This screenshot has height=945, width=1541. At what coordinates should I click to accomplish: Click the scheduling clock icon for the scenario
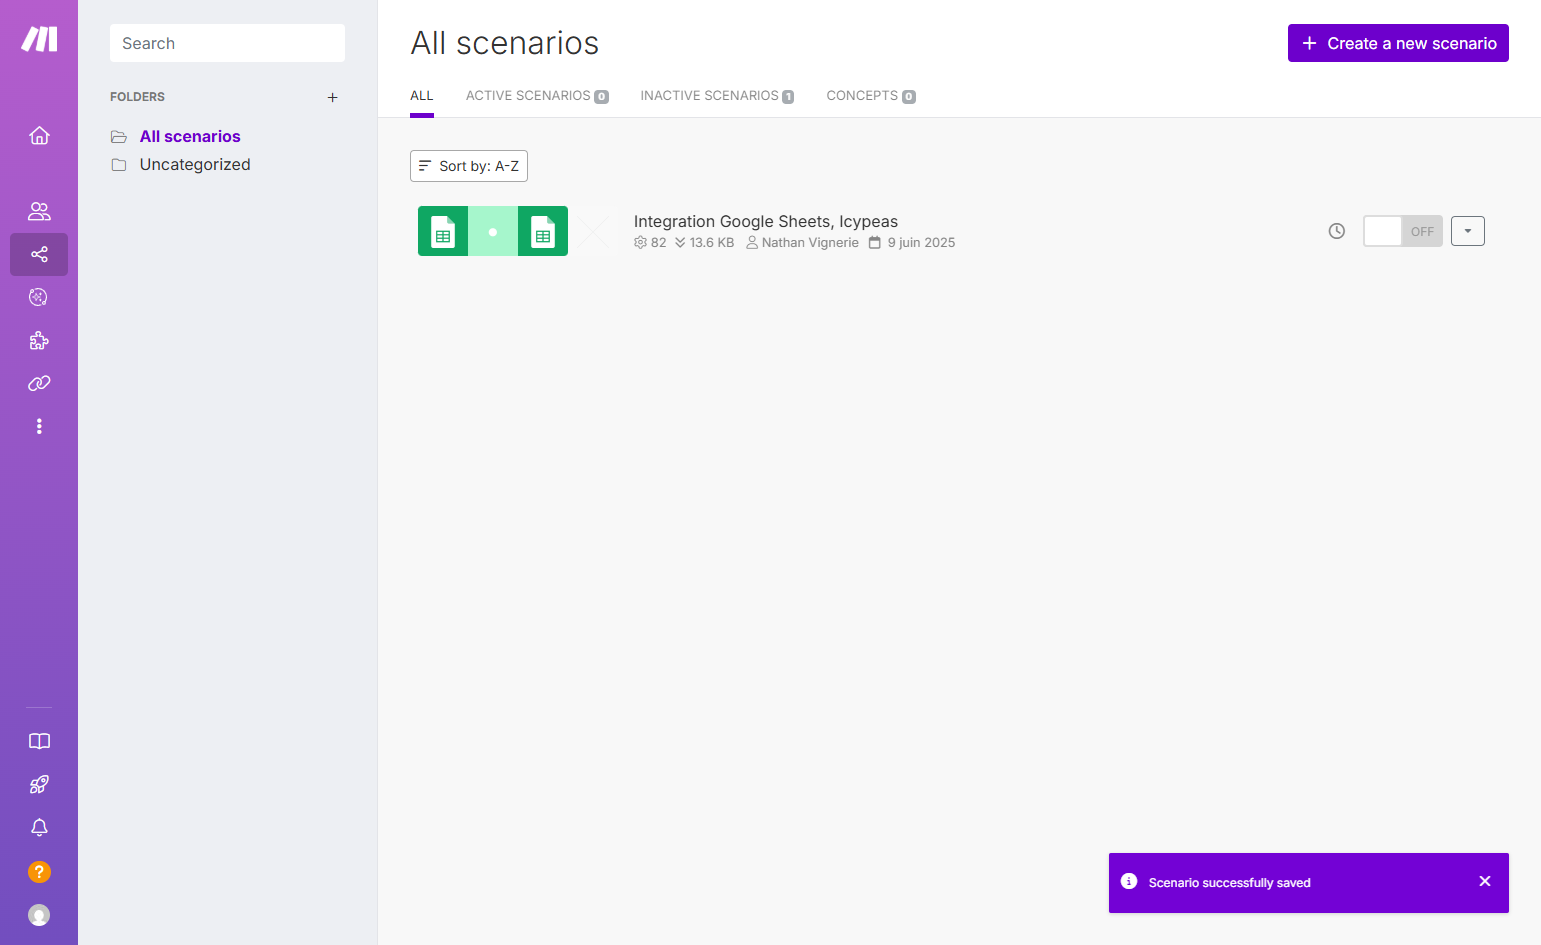1337,231
